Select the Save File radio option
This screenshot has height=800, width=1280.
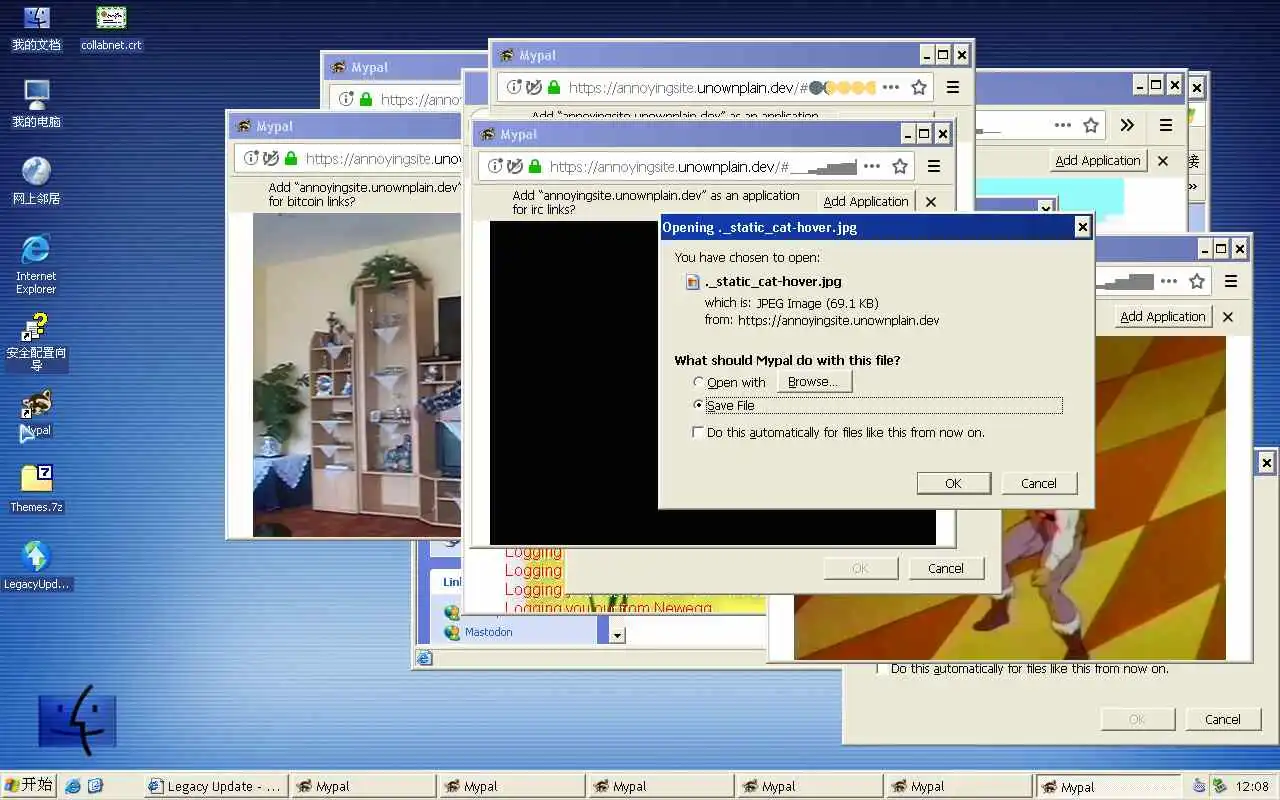[698, 405]
